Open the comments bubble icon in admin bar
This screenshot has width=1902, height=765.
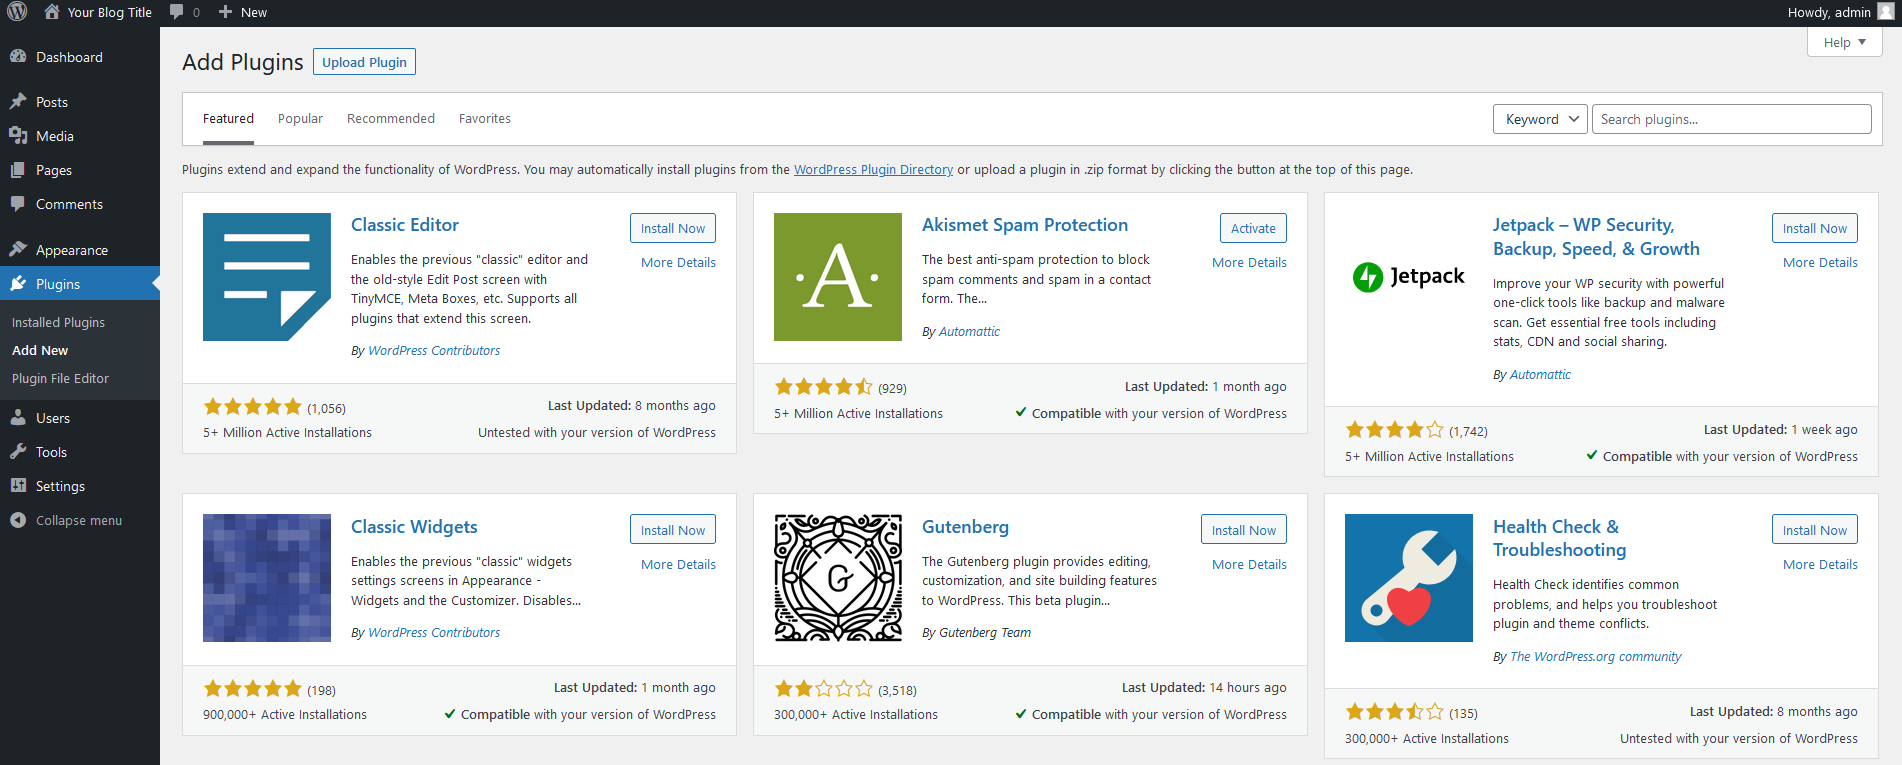(x=177, y=12)
